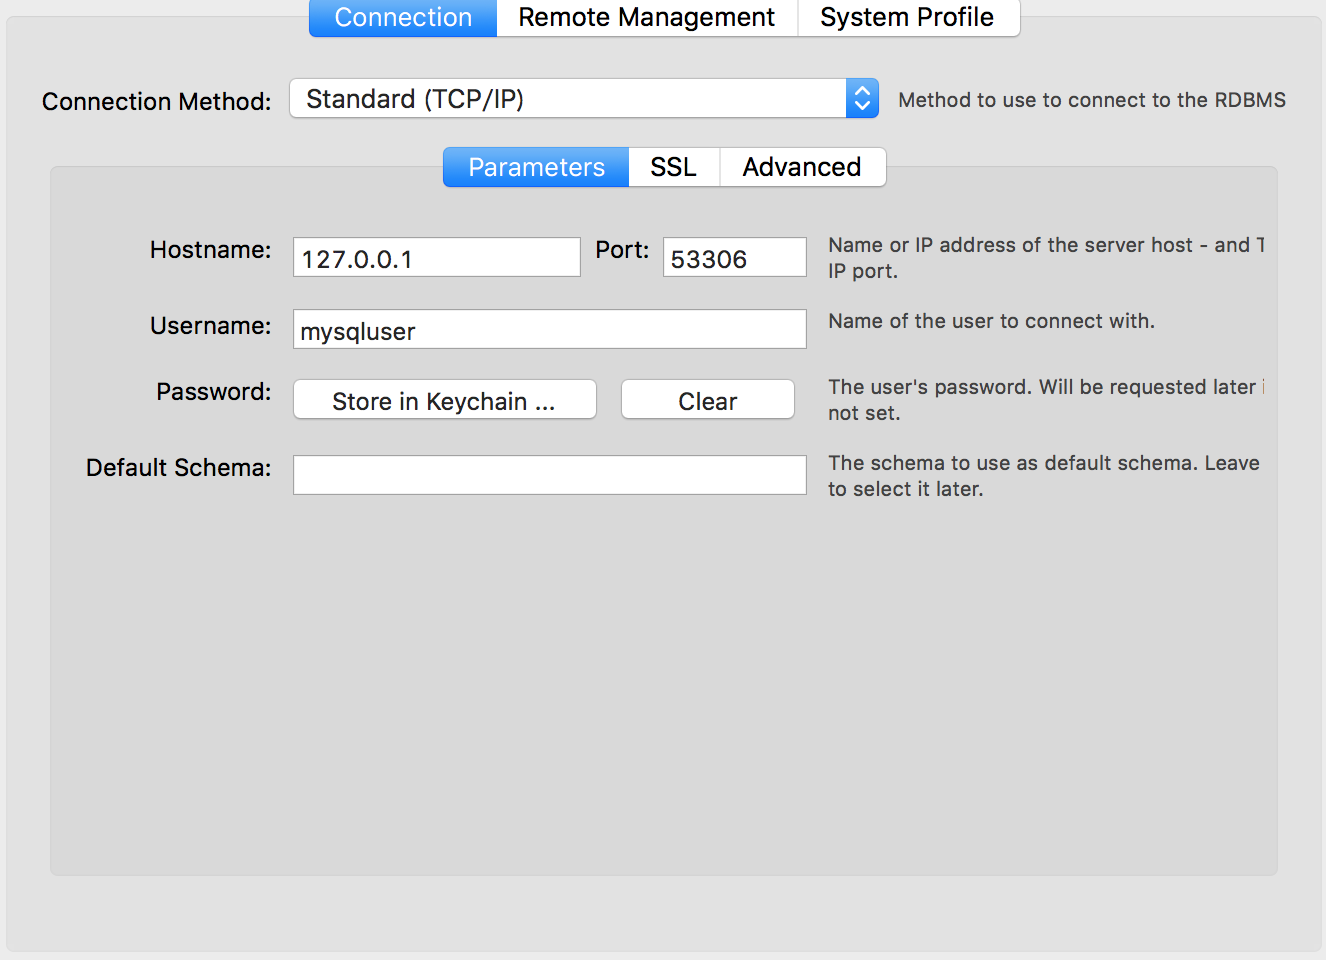Switch to the Advanced tab
This screenshot has height=960, width=1326.
801,167
